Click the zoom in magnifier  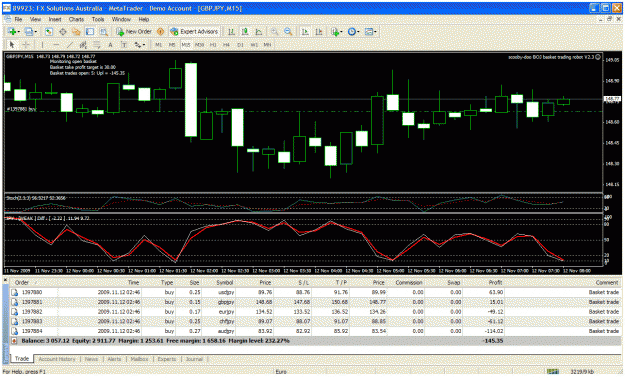coord(274,32)
